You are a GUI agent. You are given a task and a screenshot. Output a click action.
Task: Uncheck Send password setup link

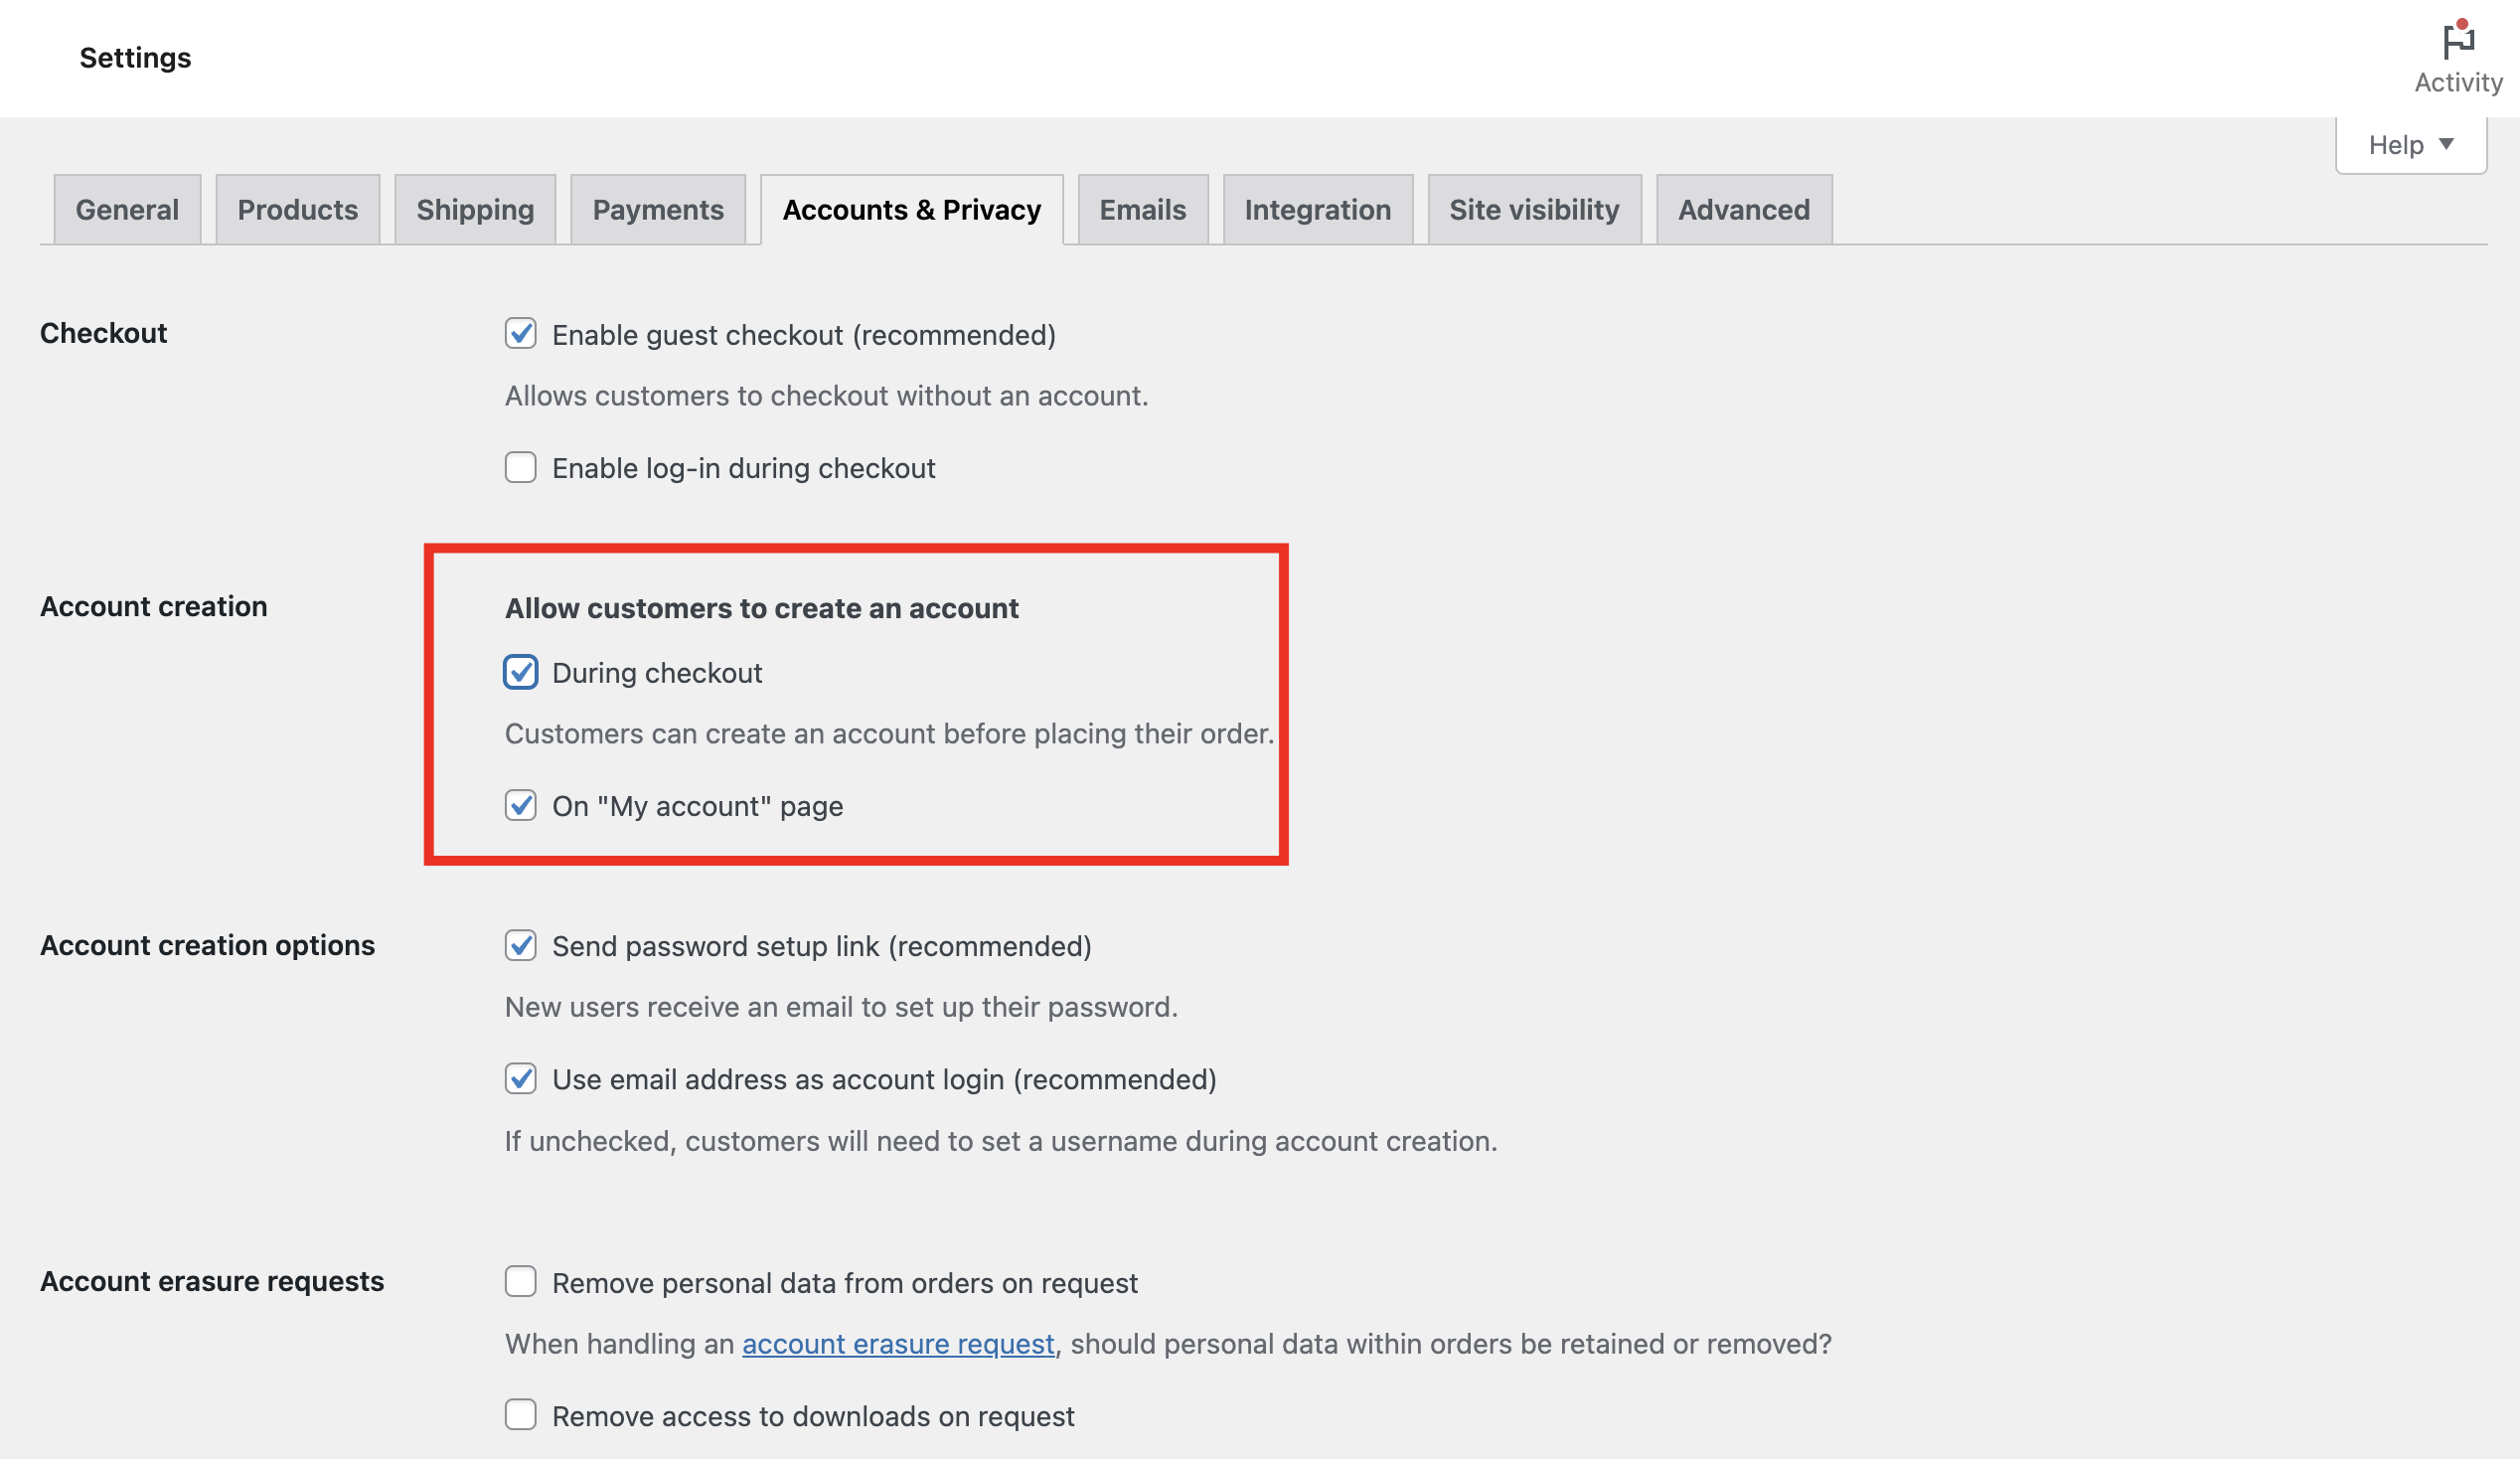[x=520, y=946]
